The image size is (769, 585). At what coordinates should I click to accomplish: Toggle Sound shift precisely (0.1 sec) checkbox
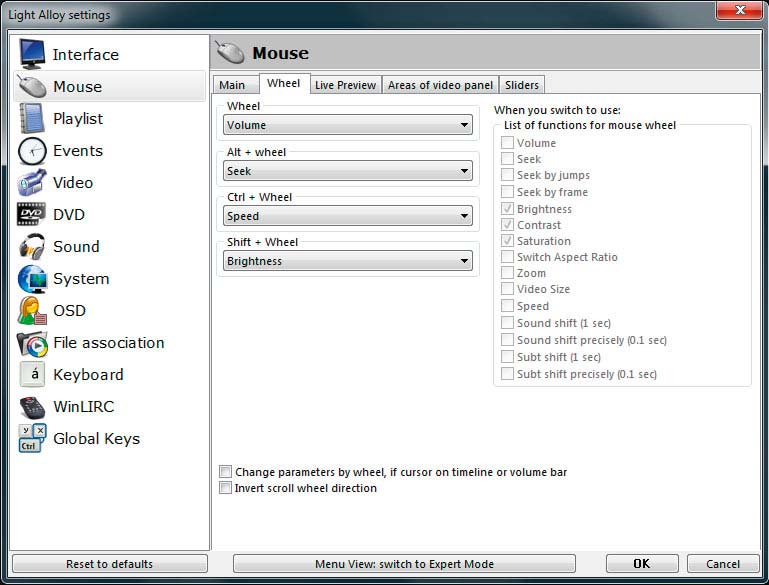click(x=507, y=340)
